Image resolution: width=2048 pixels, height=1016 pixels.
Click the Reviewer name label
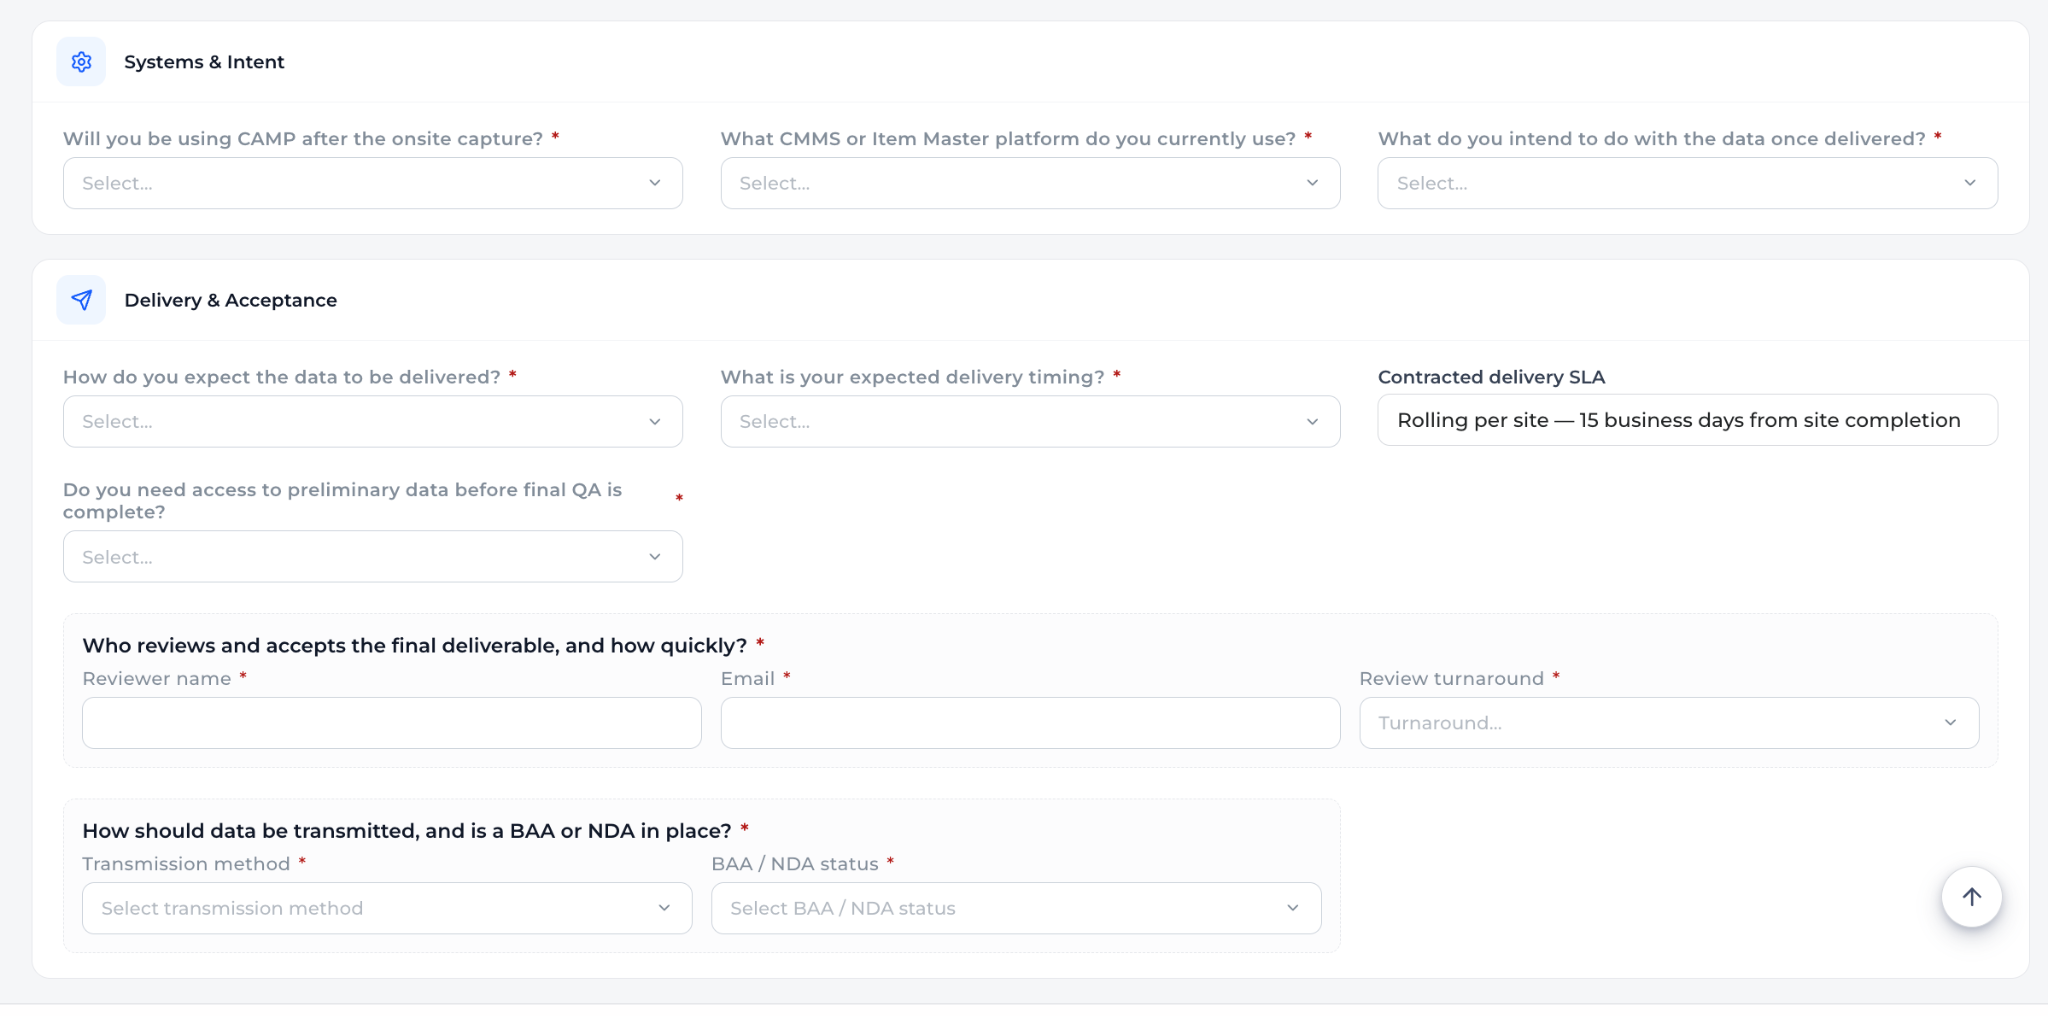157,679
